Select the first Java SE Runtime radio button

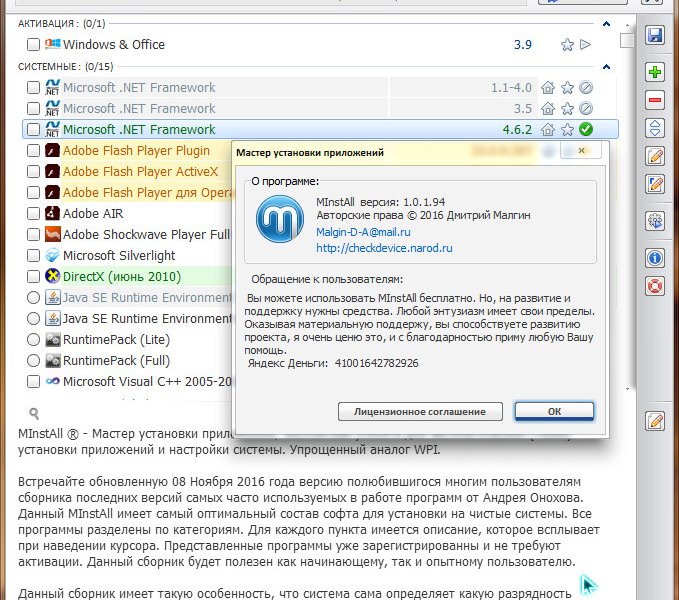(x=33, y=297)
